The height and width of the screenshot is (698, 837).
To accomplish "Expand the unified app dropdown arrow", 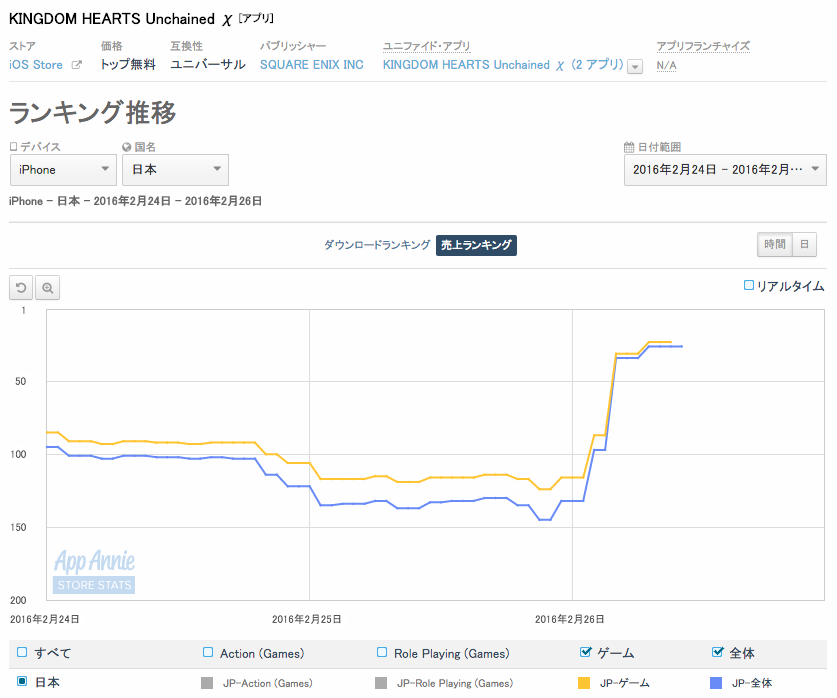I will coord(635,67).
